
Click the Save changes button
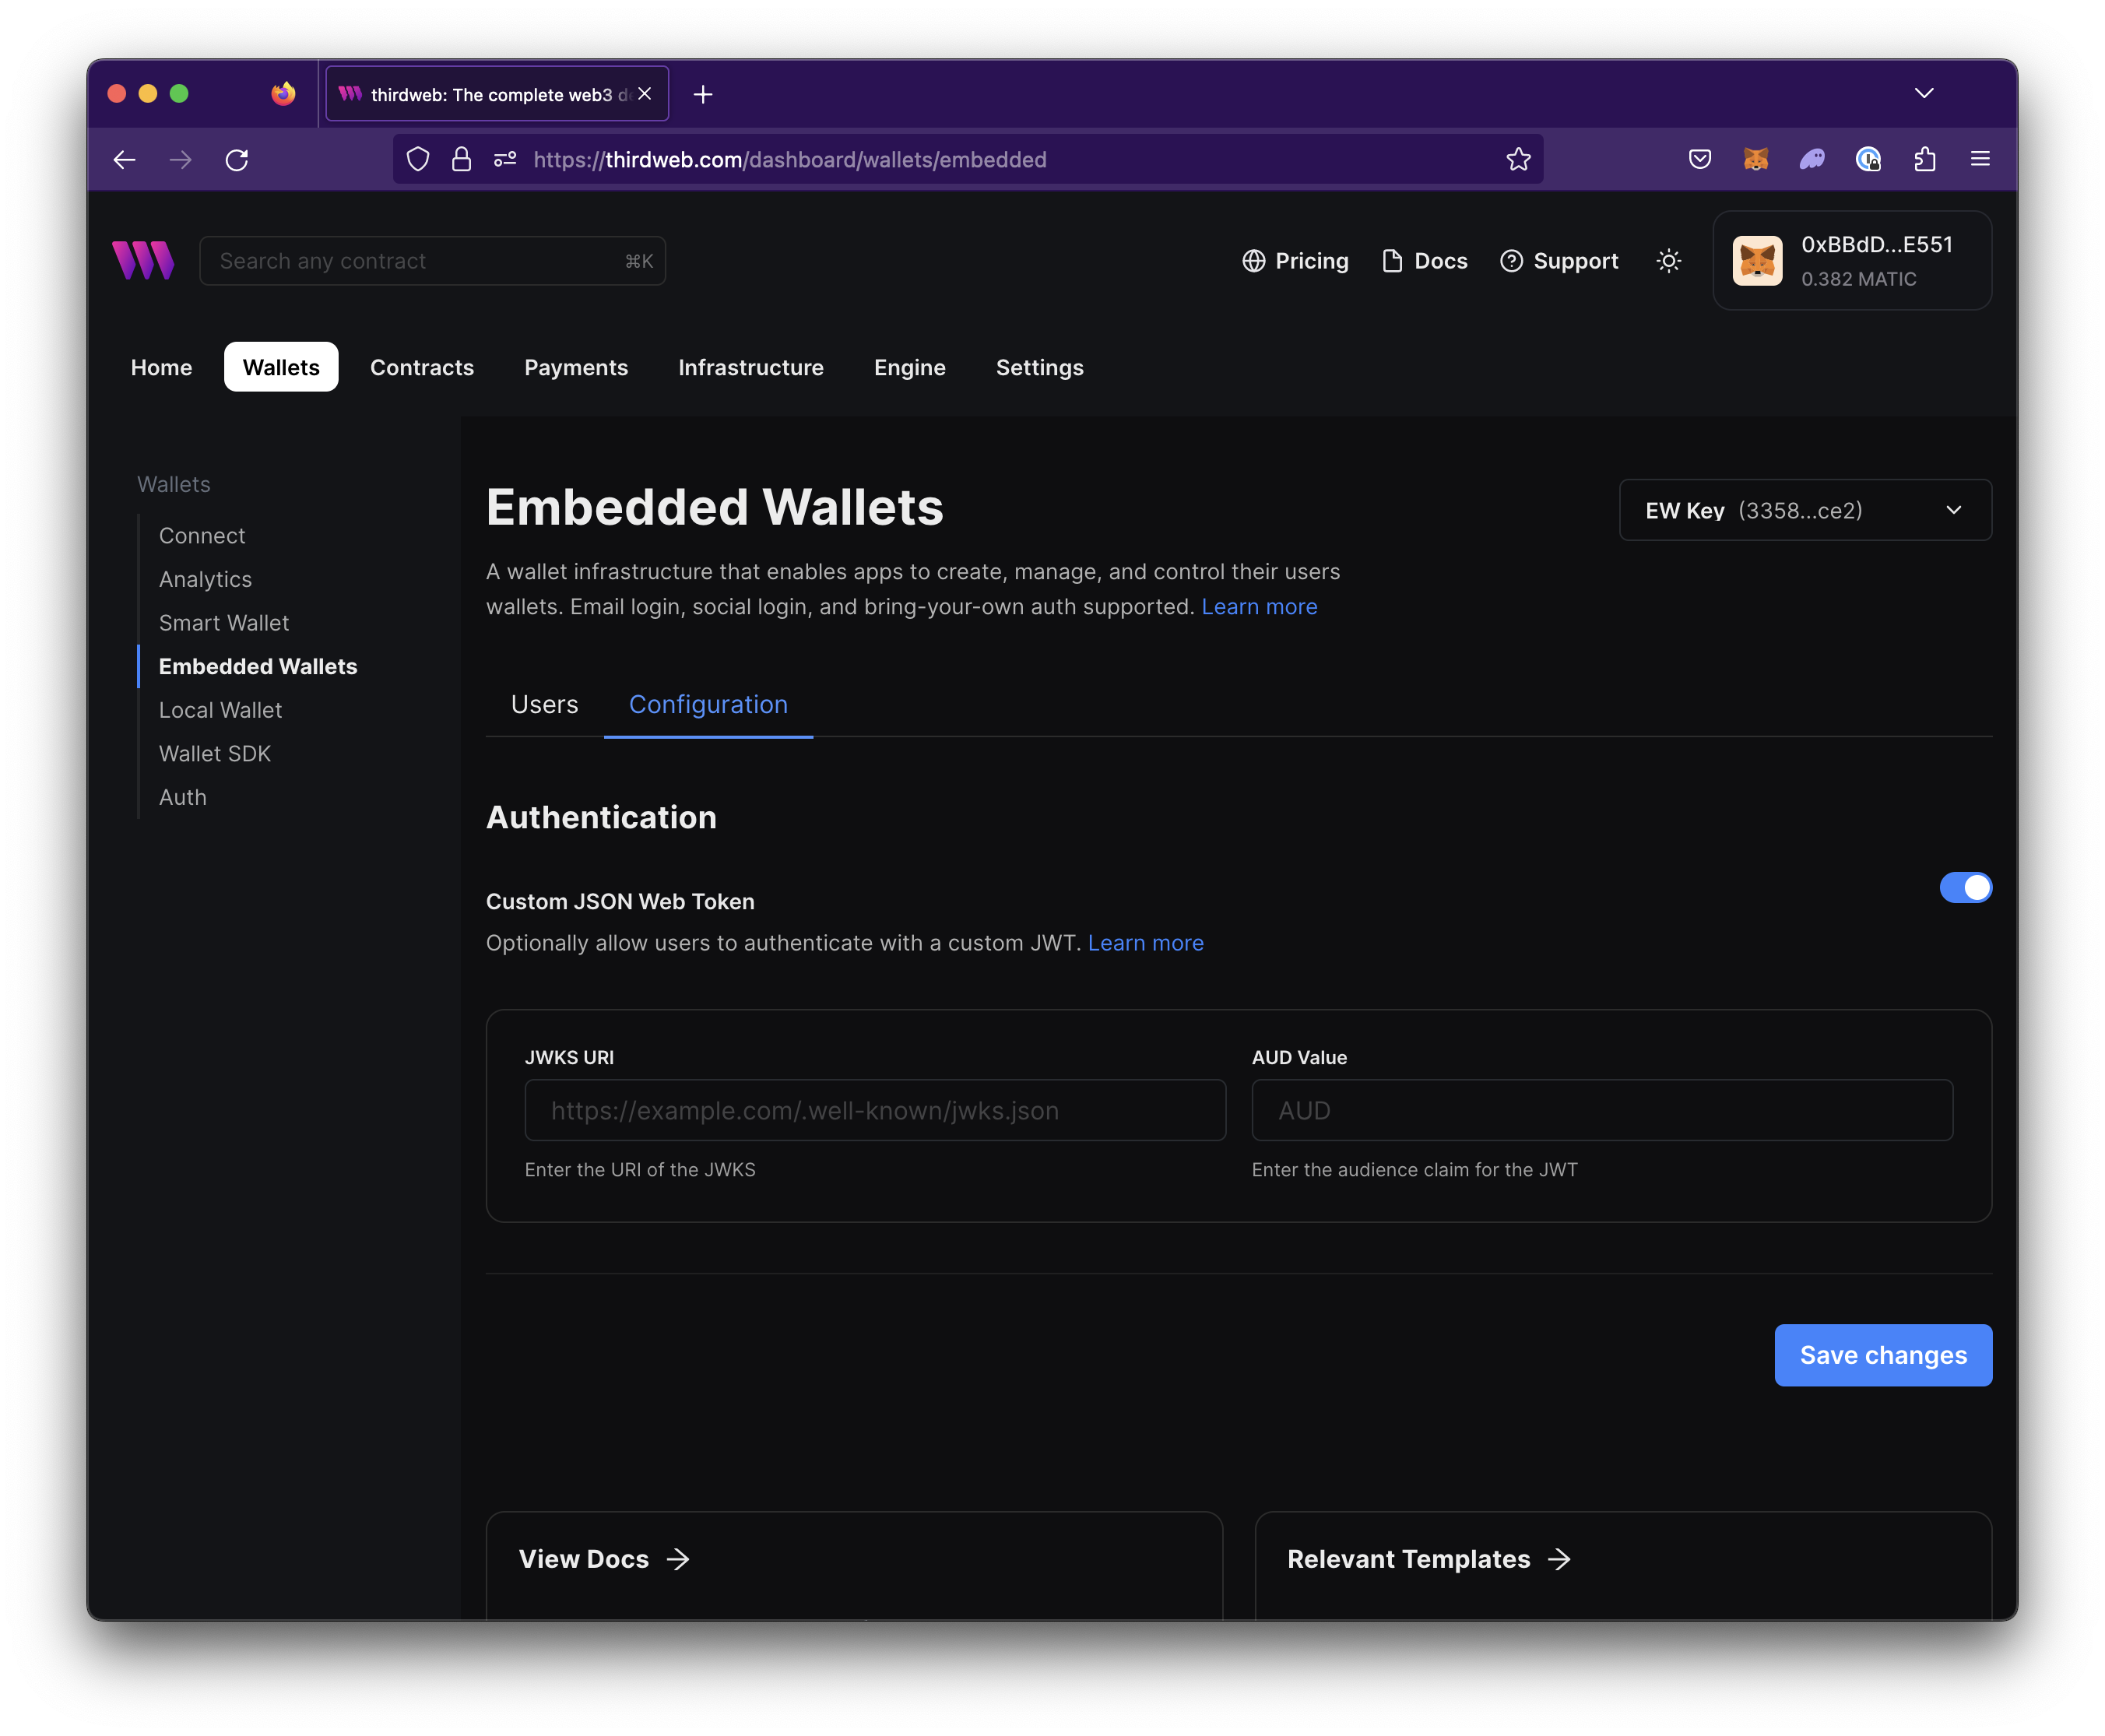(x=1882, y=1355)
